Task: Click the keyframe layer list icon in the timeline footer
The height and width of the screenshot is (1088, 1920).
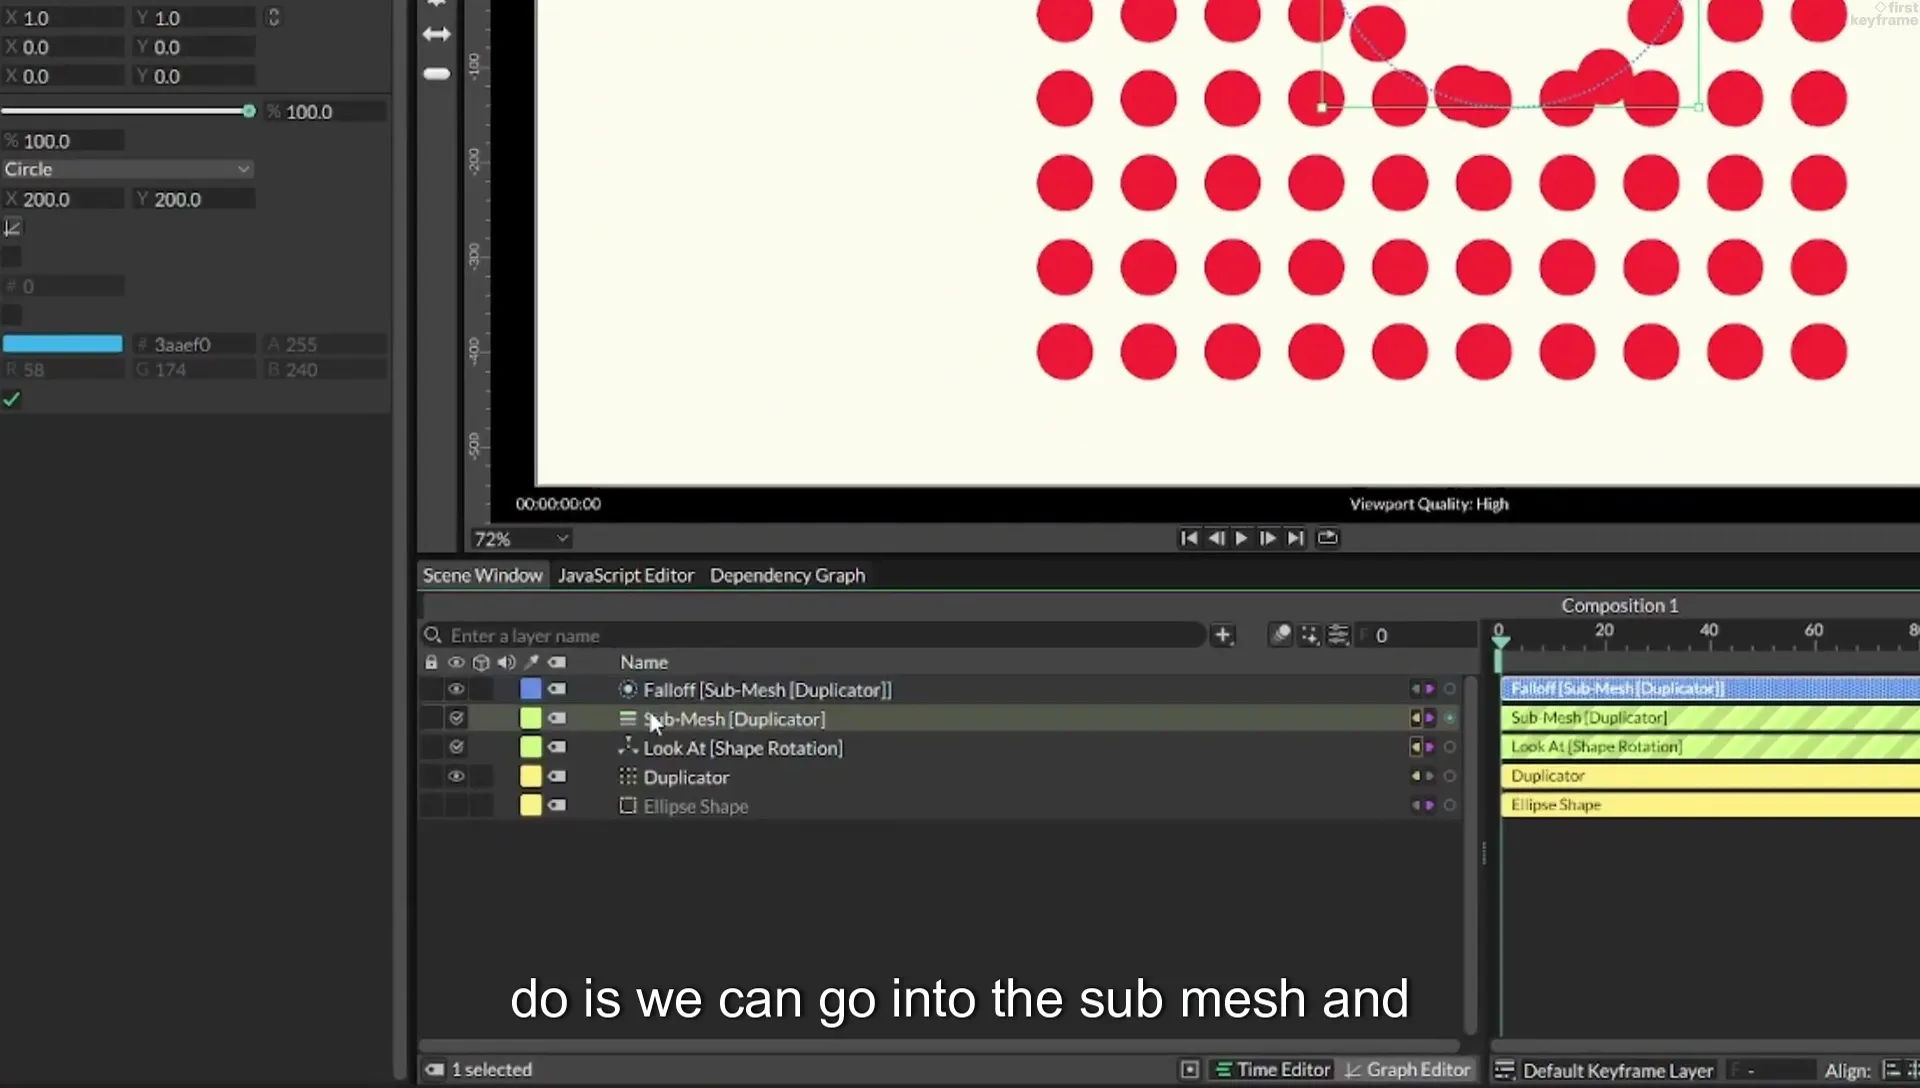Action: pos(1504,1070)
